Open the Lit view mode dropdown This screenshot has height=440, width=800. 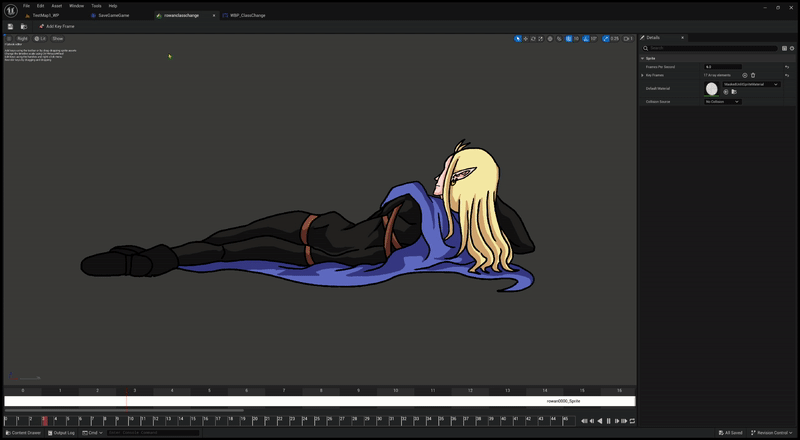pos(40,39)
